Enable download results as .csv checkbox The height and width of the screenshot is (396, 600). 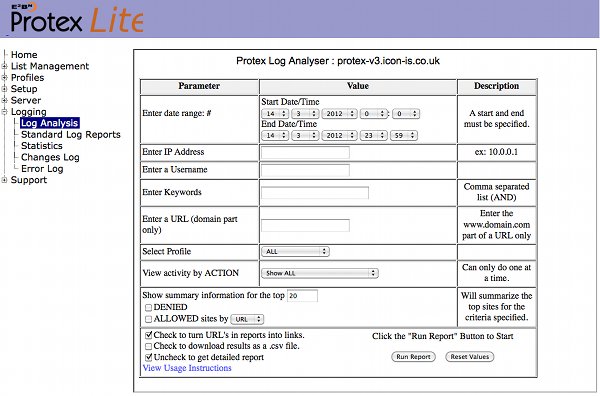click(x=148, y=347)
